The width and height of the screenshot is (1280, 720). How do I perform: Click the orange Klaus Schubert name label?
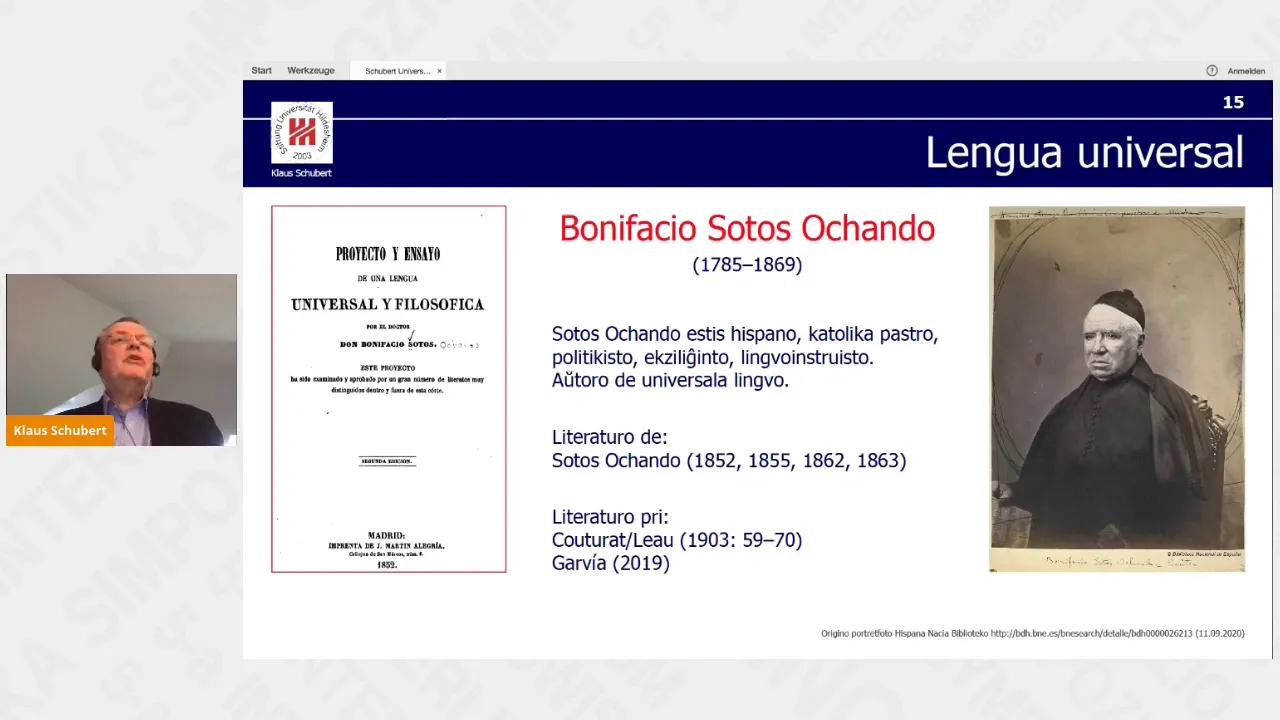click(x=60, y=431)
